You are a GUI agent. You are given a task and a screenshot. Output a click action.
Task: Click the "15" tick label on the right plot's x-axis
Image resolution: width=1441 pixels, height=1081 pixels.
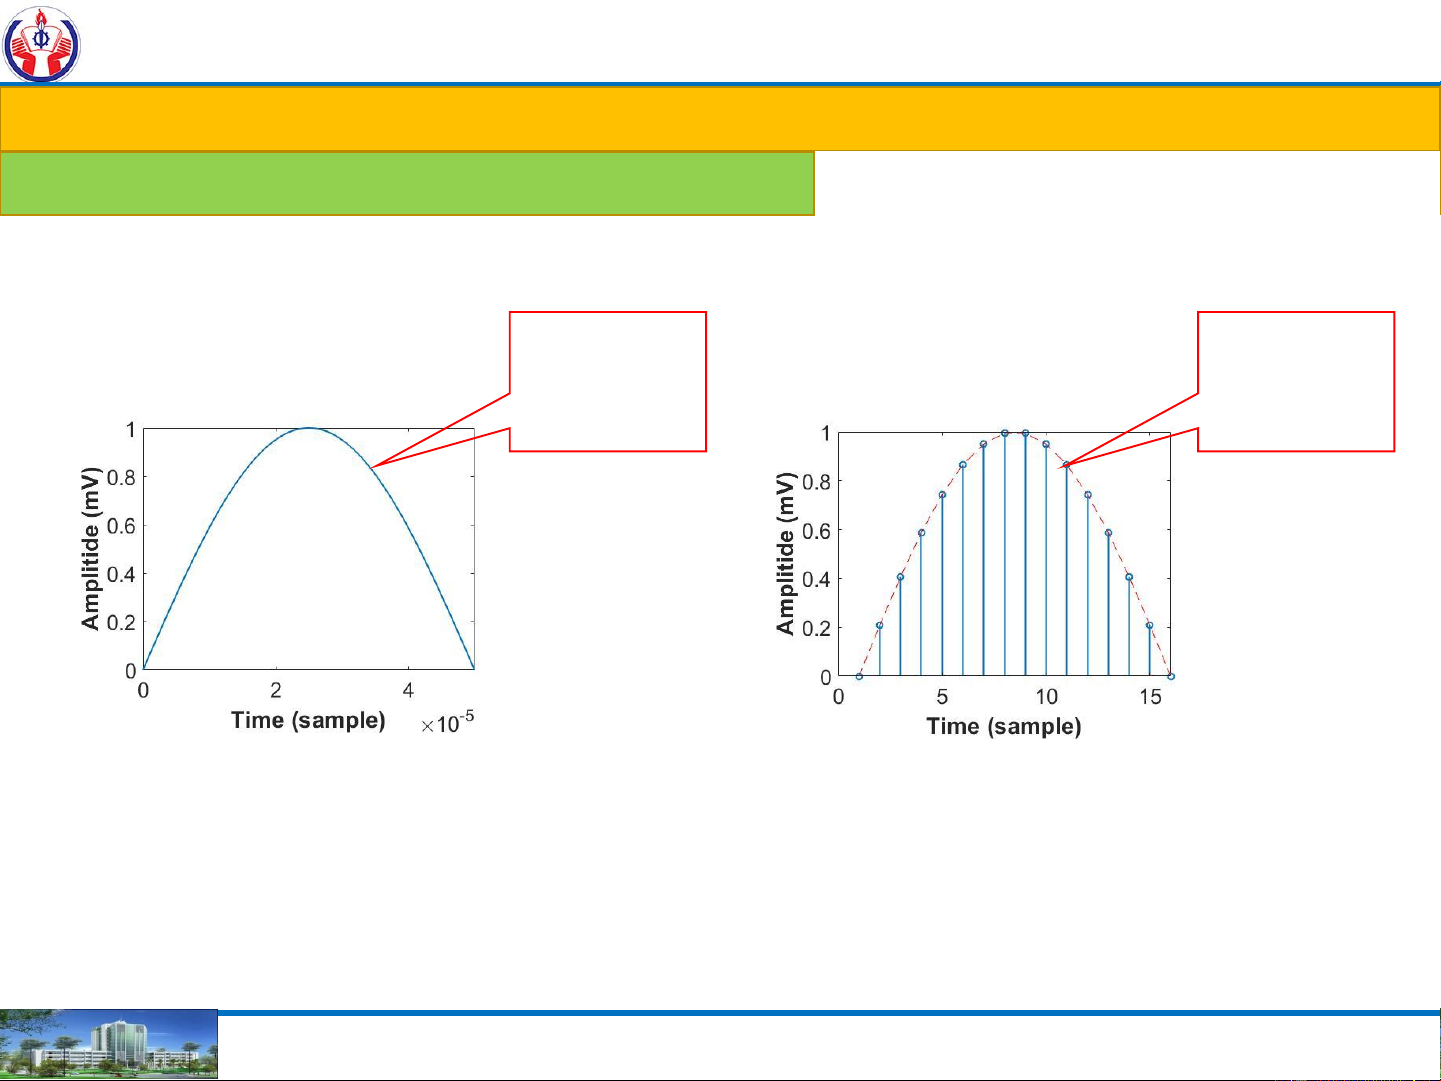coord(1150,697)
